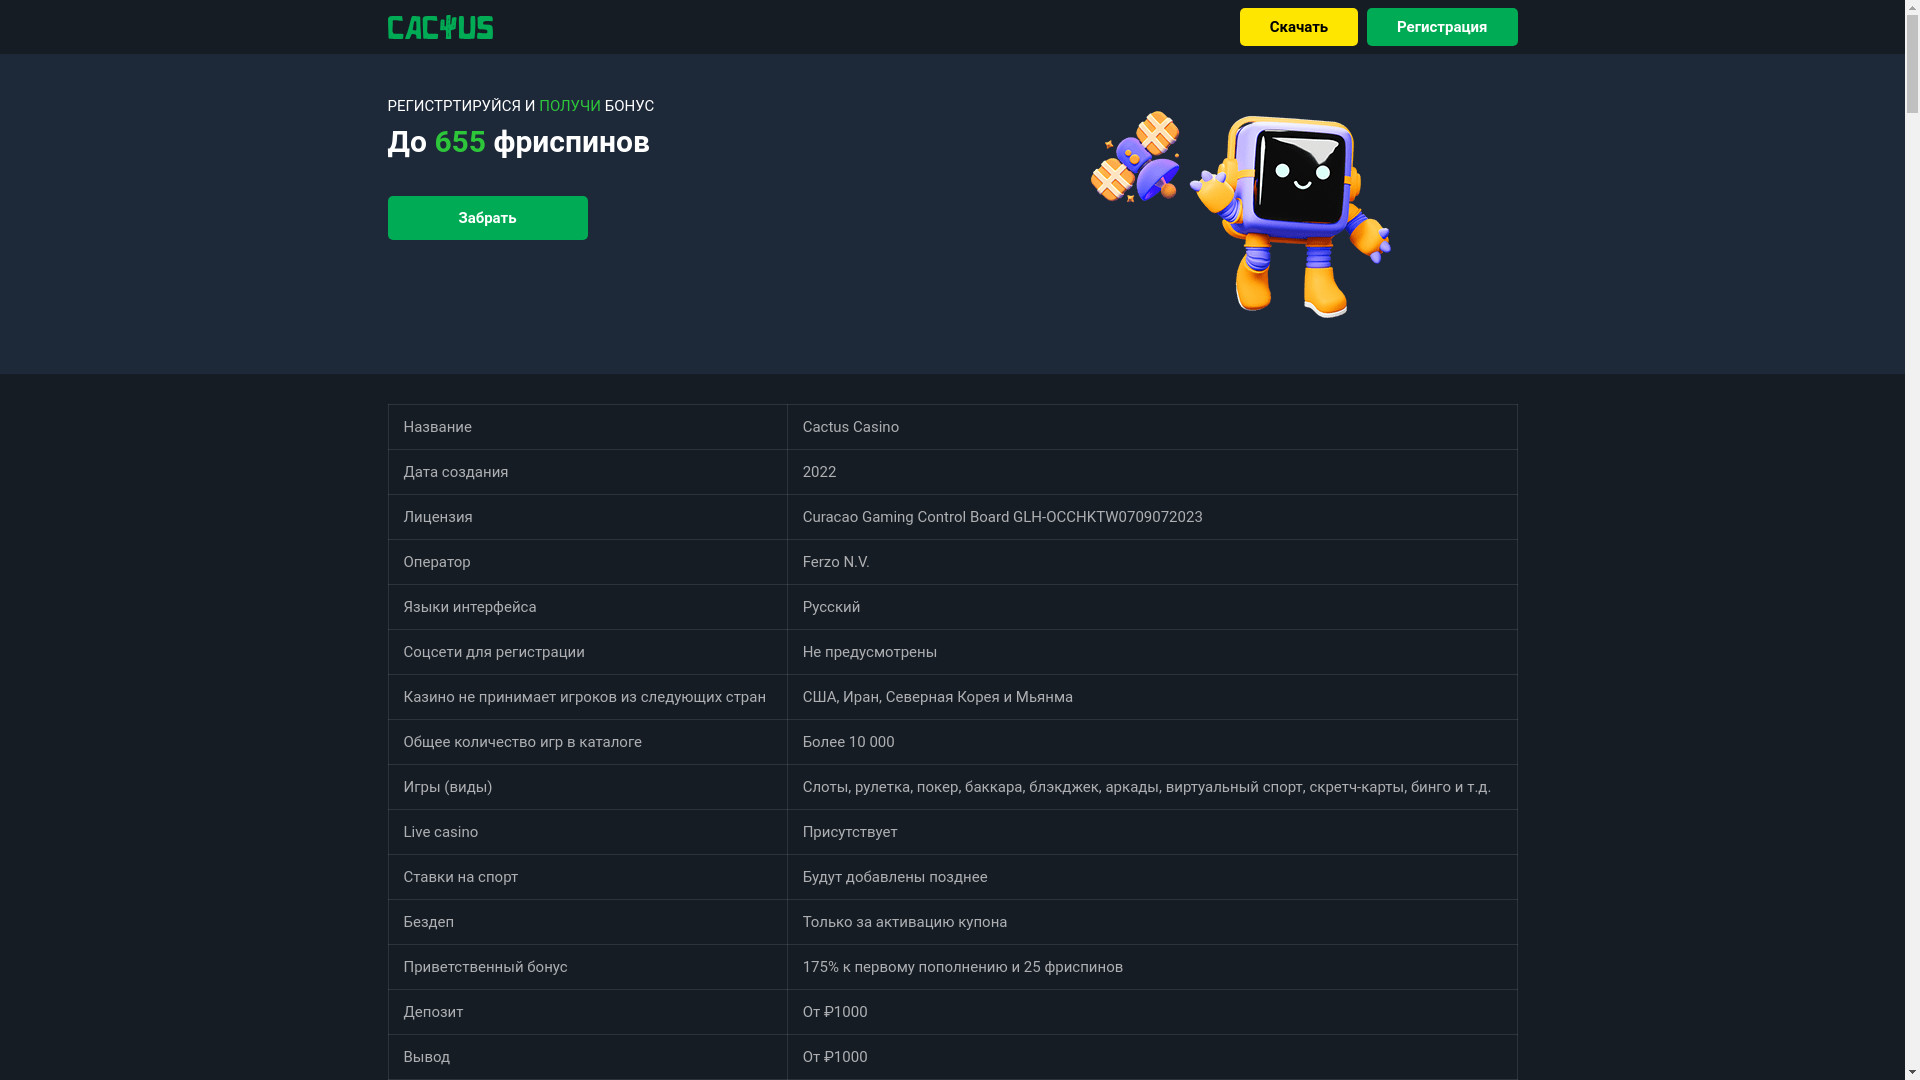Click 'Казино не принимает игроков' label

[x=587, y=697]
